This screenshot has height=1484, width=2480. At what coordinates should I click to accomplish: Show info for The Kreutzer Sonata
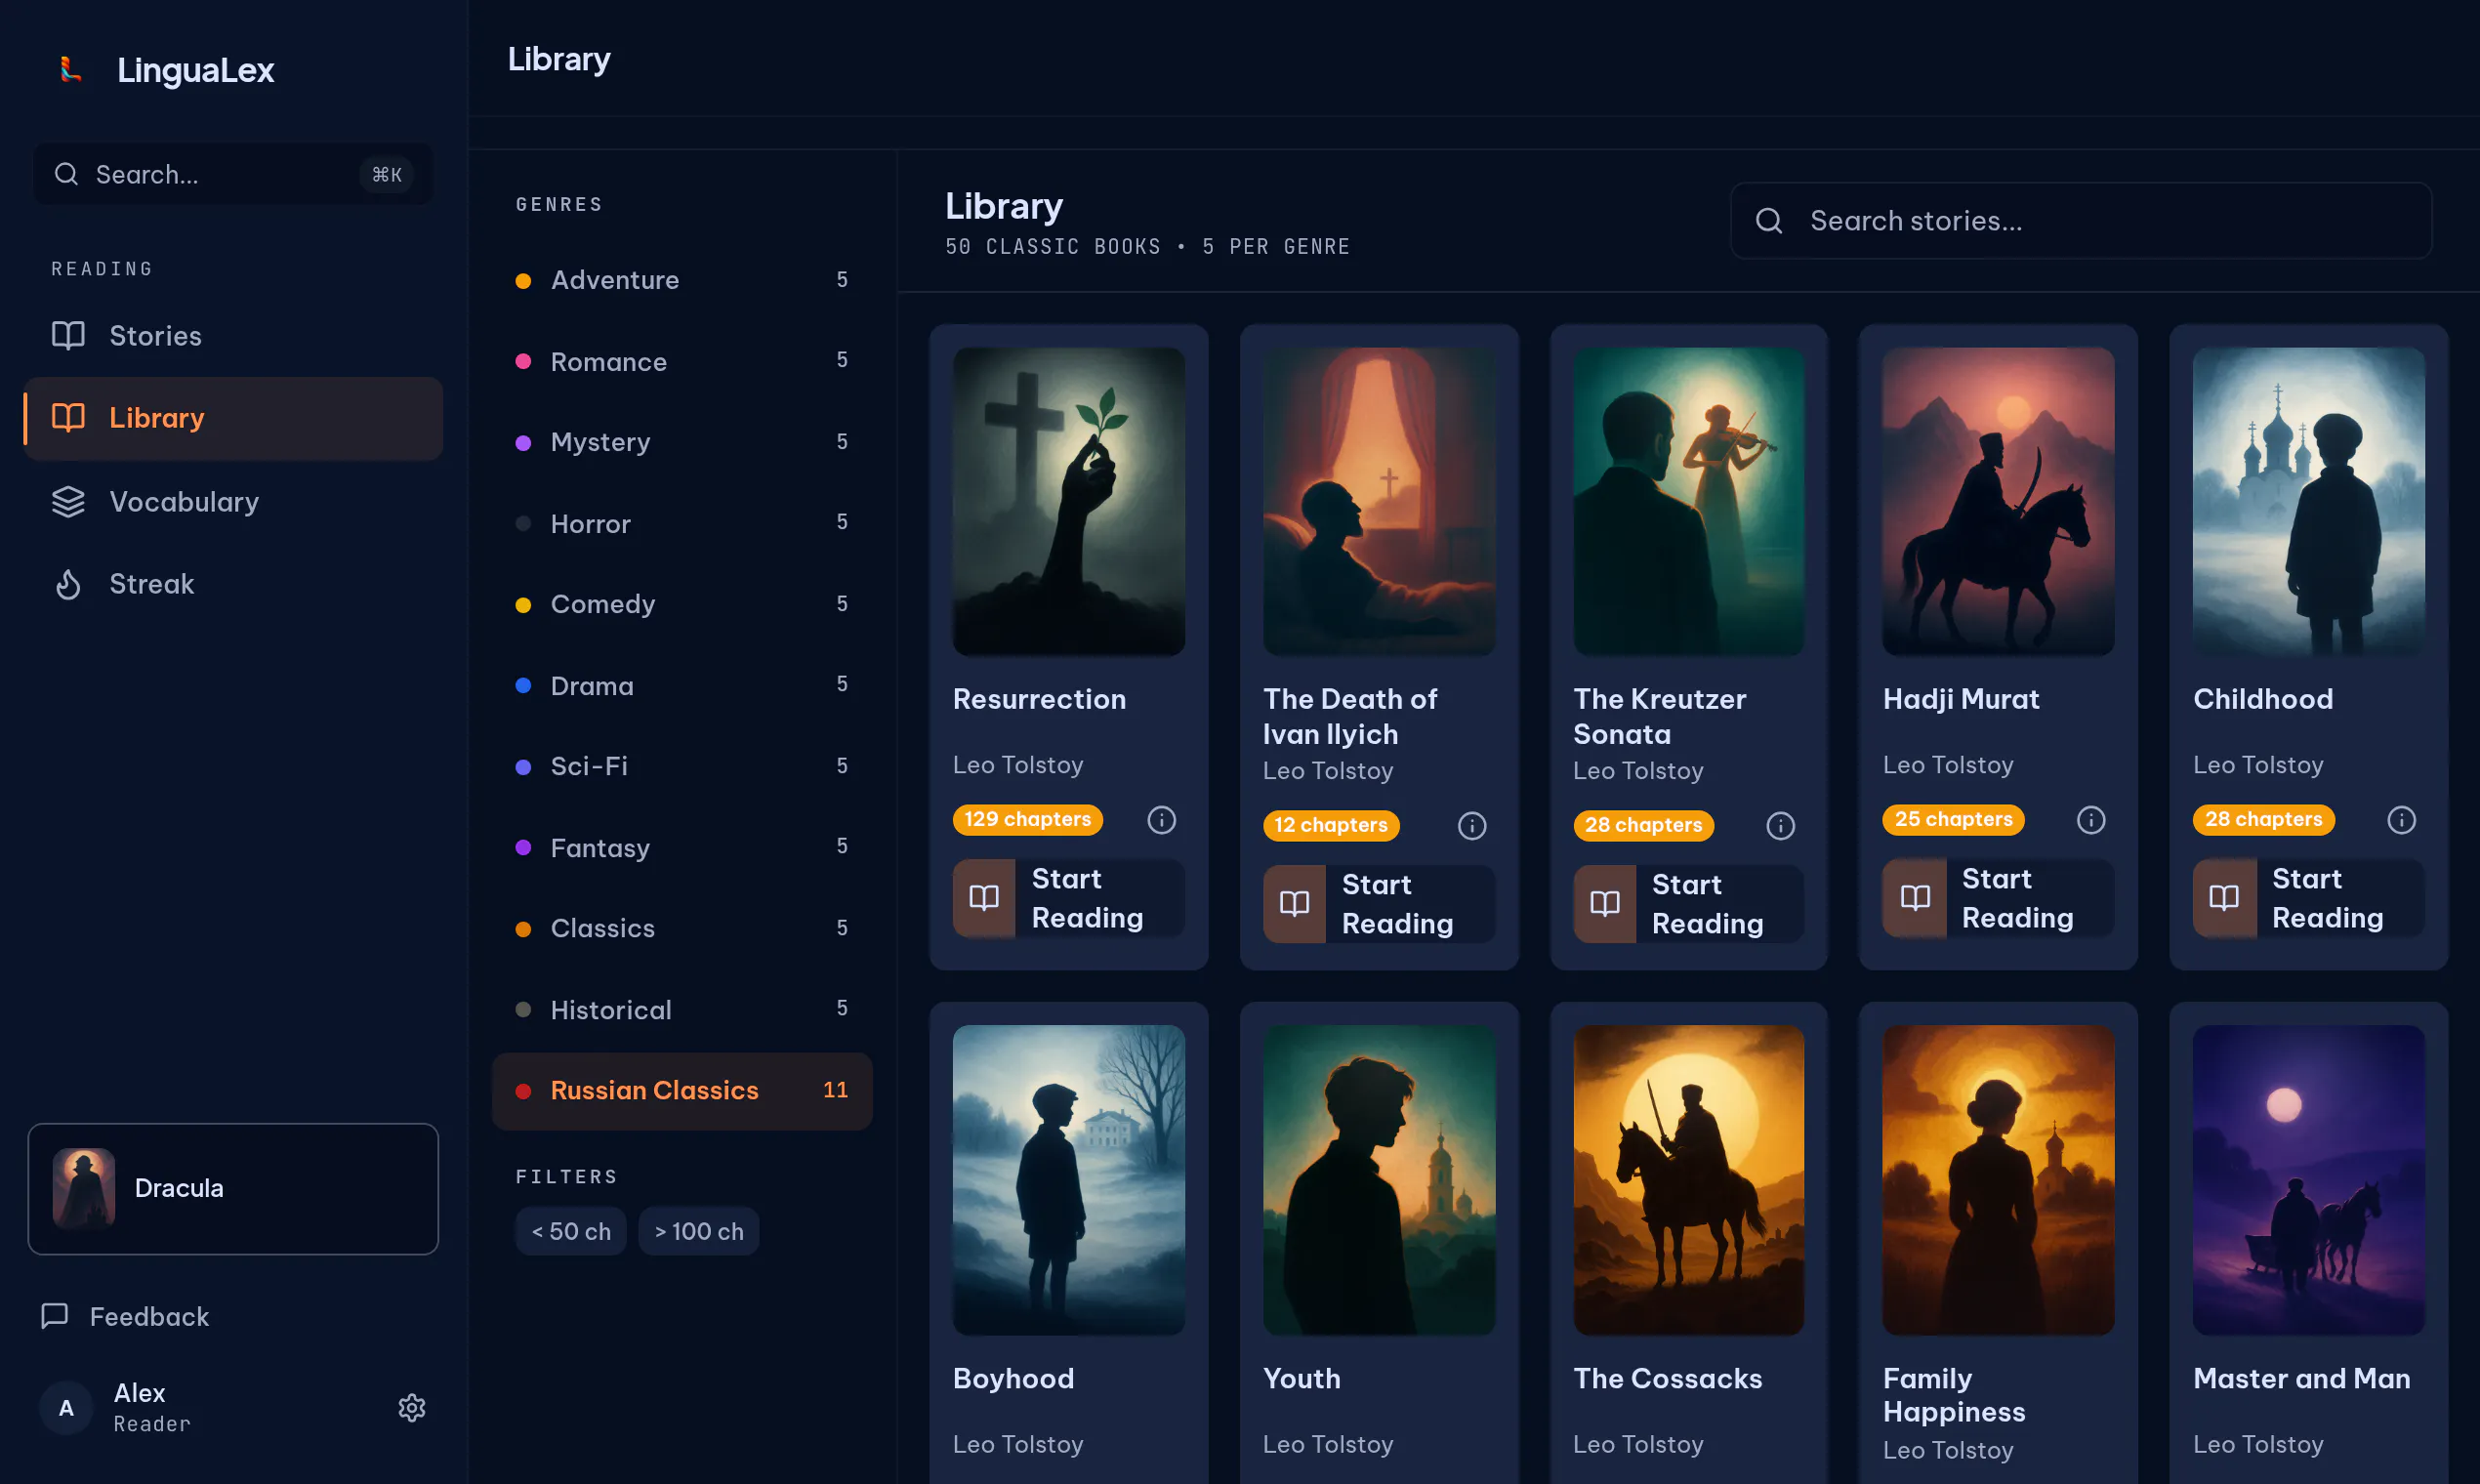[x=1780, y=826]
